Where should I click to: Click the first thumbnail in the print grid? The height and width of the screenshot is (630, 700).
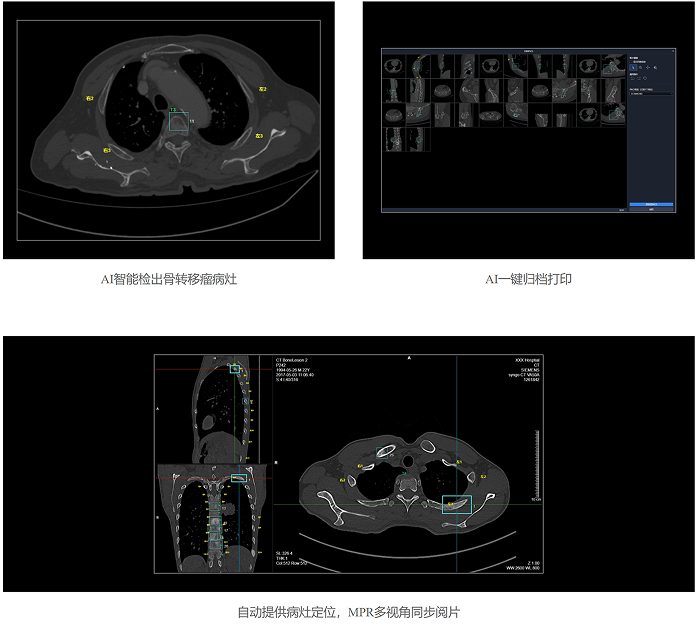[x=393, y=66]
